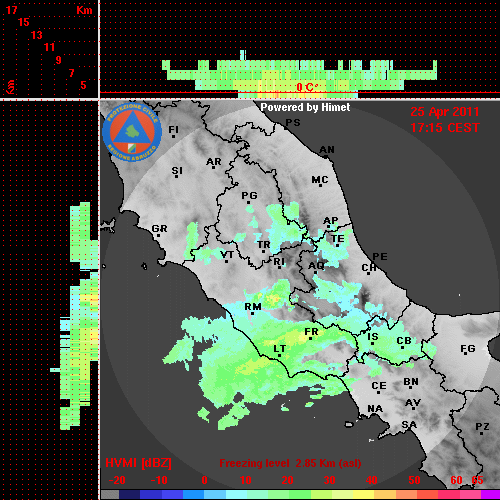This screenshot has width=500, height=500.
Task: Click the PZ city label
Action: click(482, 428)
